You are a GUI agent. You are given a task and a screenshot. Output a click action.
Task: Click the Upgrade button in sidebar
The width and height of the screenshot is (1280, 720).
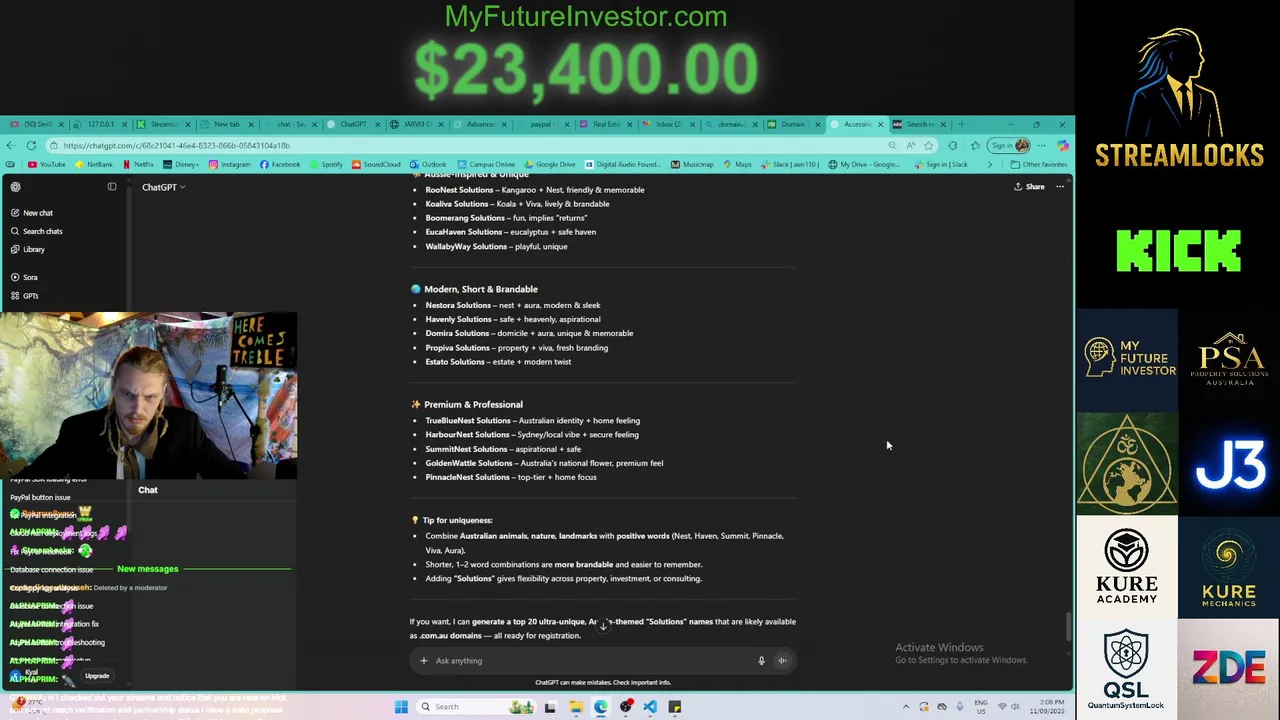(x=97, y=676)
